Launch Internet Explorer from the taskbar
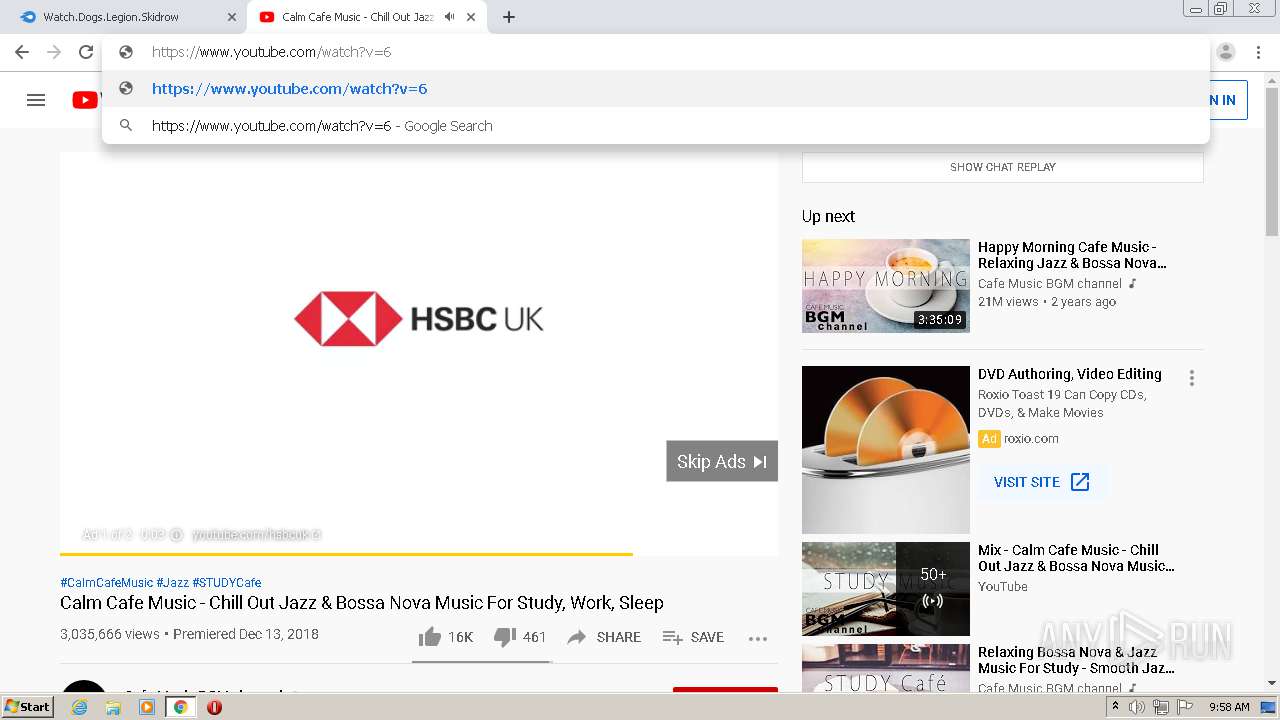This screenshot has height=720, width=1280. [79, 707]
